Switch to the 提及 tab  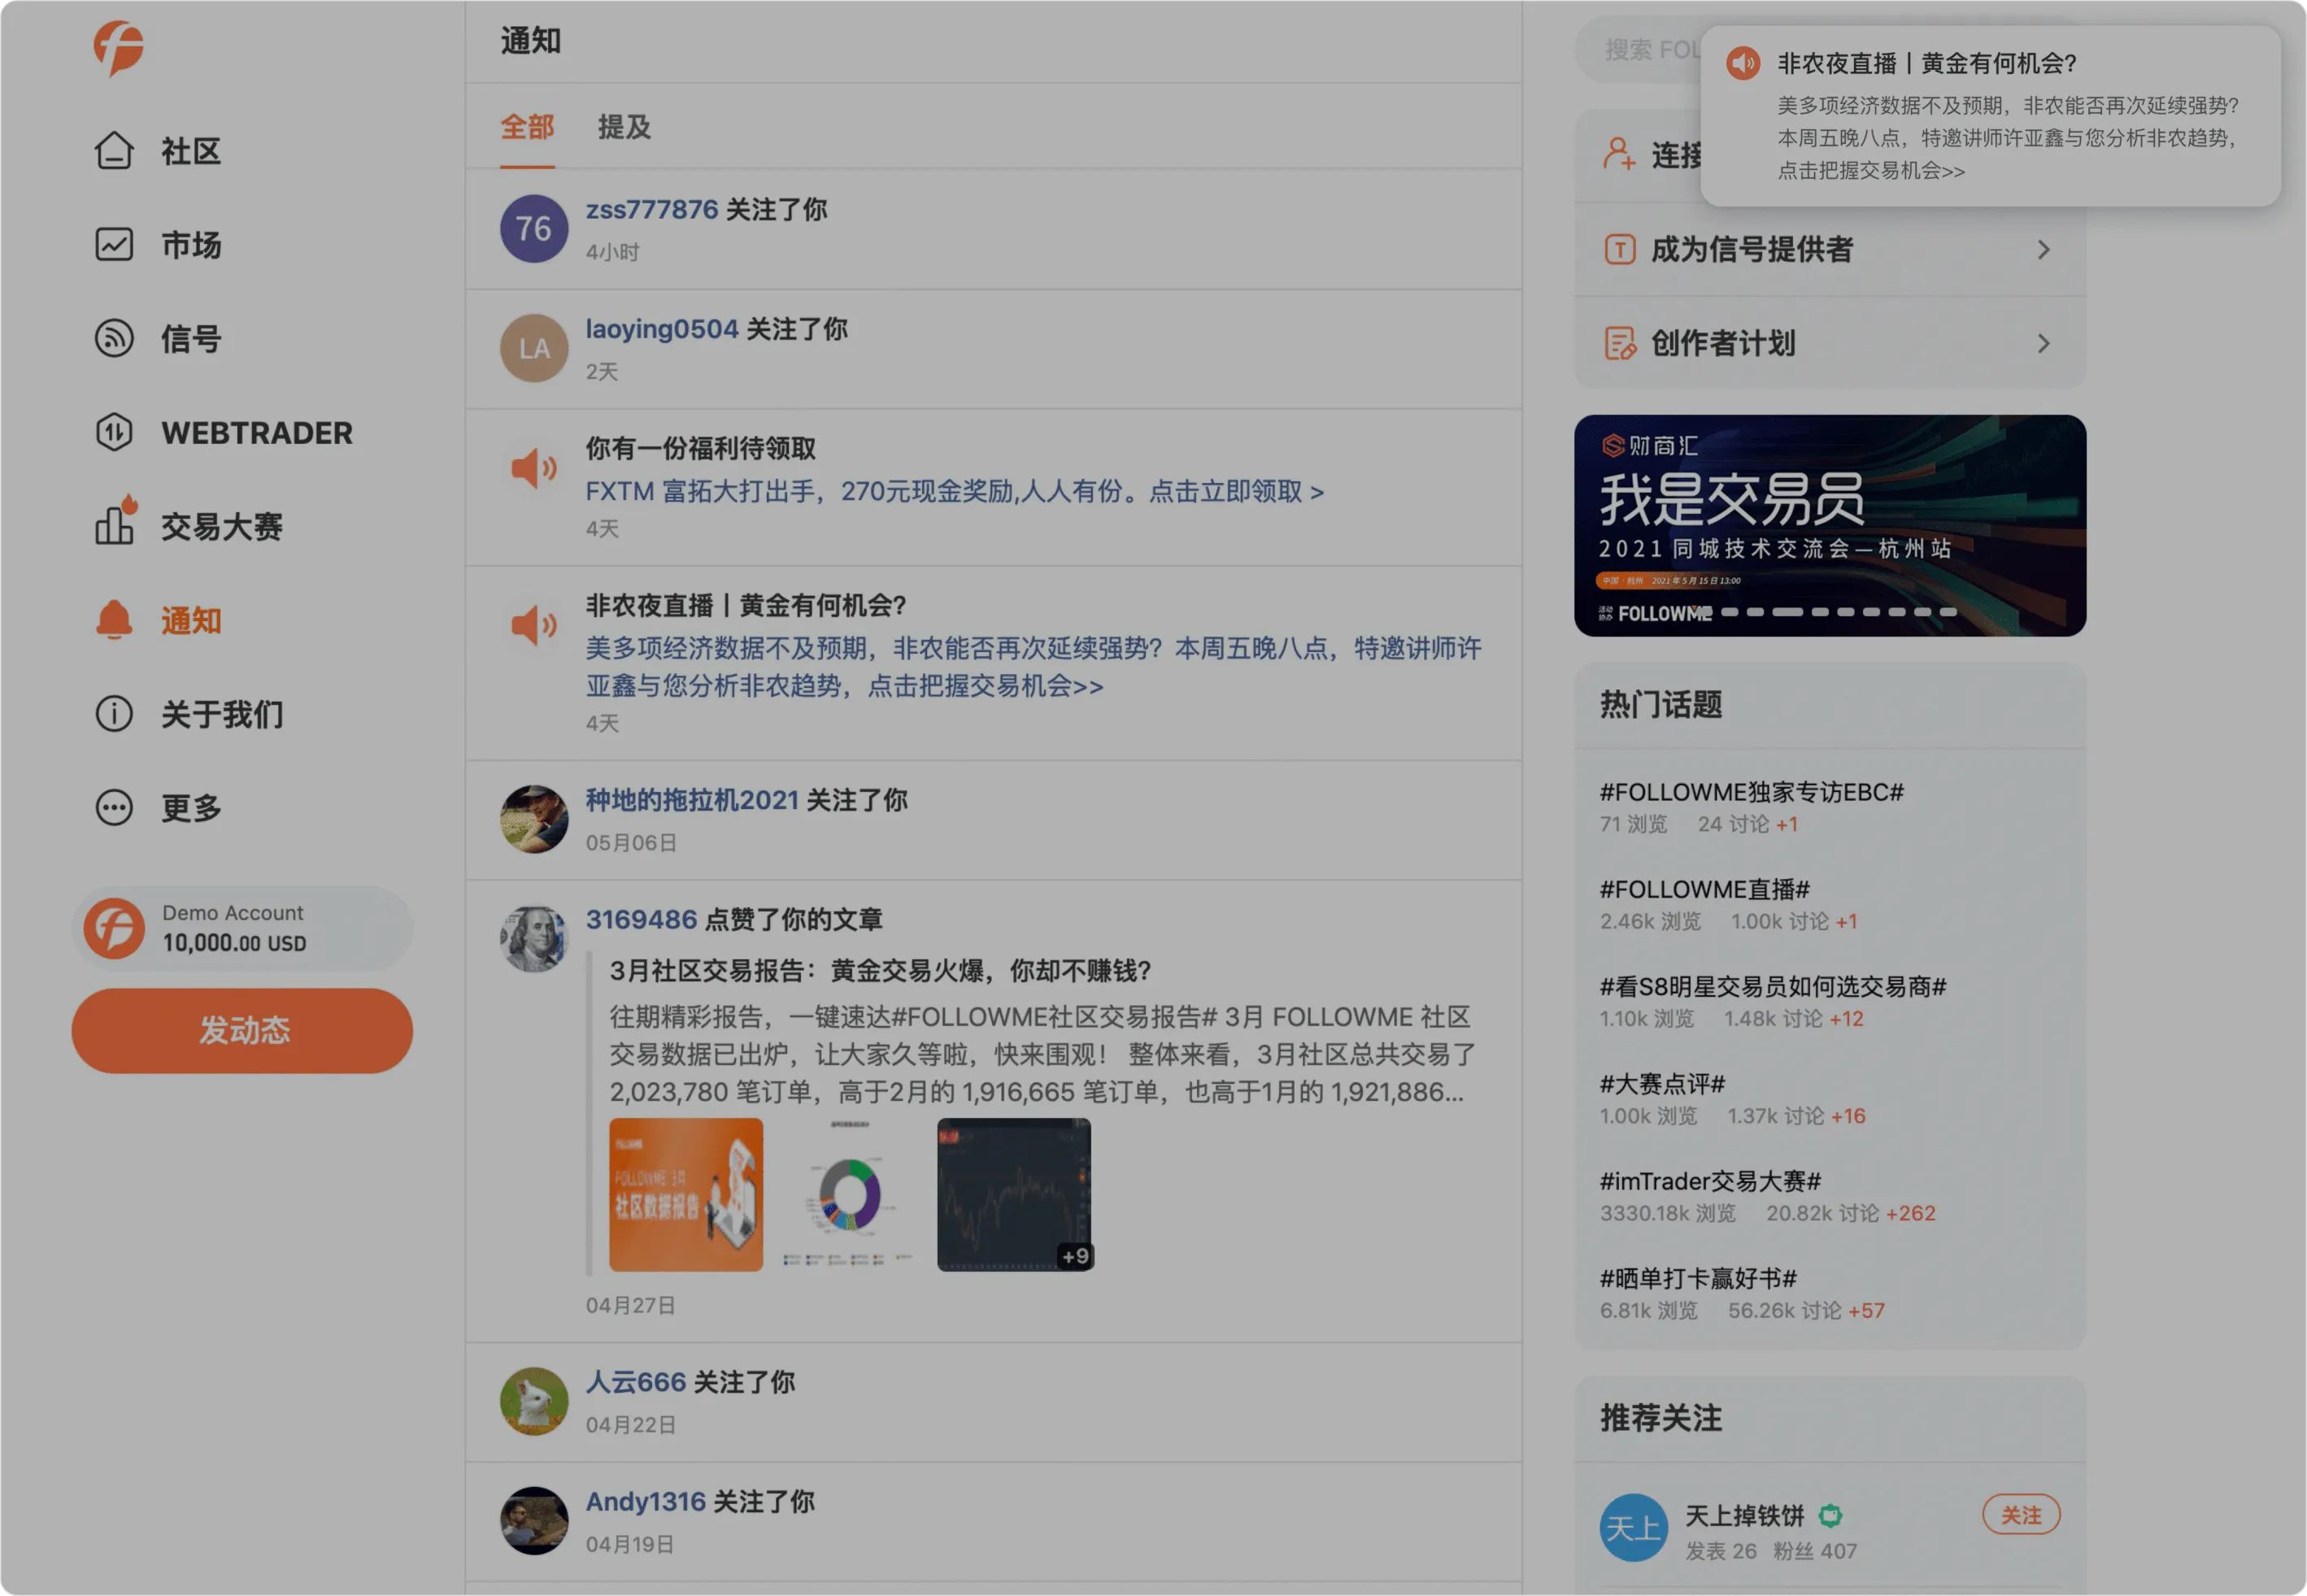[624, 127]
